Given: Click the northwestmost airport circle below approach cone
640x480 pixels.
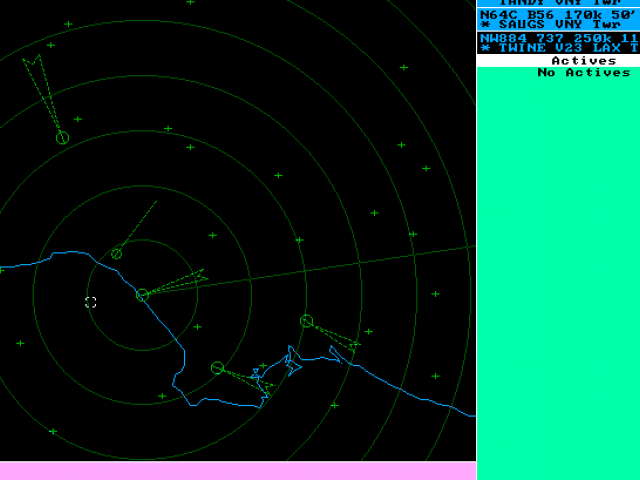Looking at the screenshot, I should pyautogui.click(x=62, y=137).
